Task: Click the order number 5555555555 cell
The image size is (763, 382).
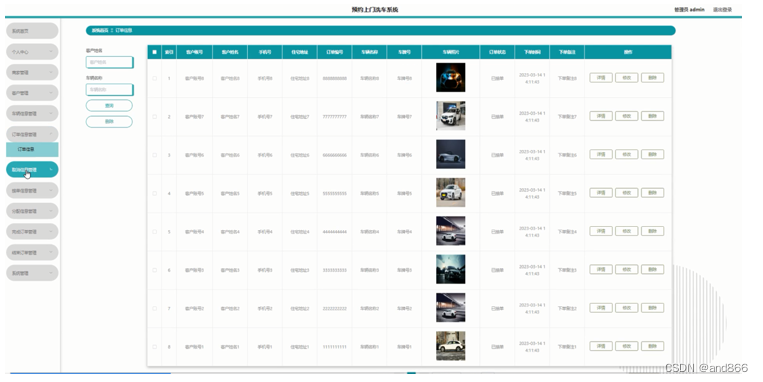Action: click(x=335, y=193)
